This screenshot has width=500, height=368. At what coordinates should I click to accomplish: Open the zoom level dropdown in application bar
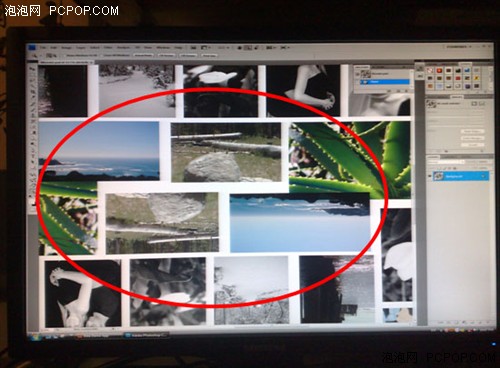coord(223,47)
